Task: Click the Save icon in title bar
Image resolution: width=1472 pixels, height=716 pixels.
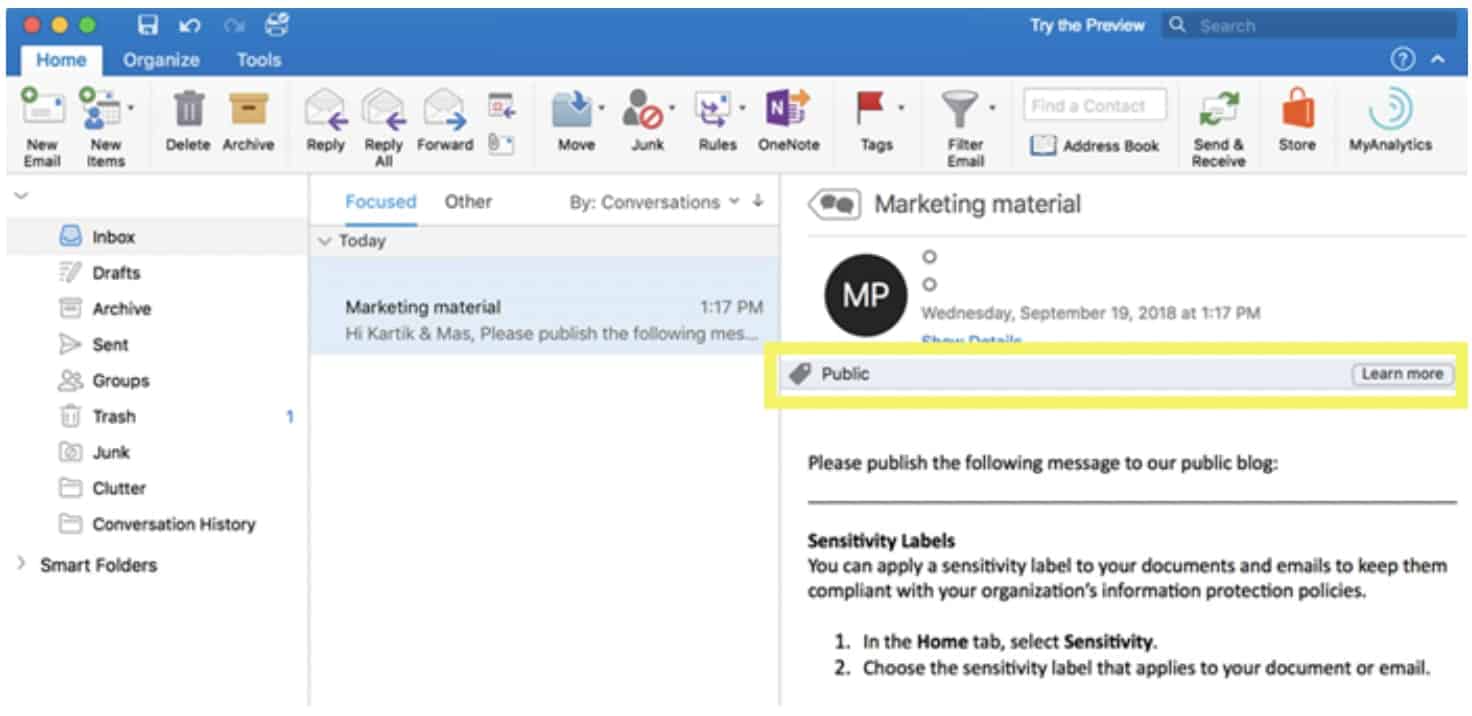Action: coord(148,26)
